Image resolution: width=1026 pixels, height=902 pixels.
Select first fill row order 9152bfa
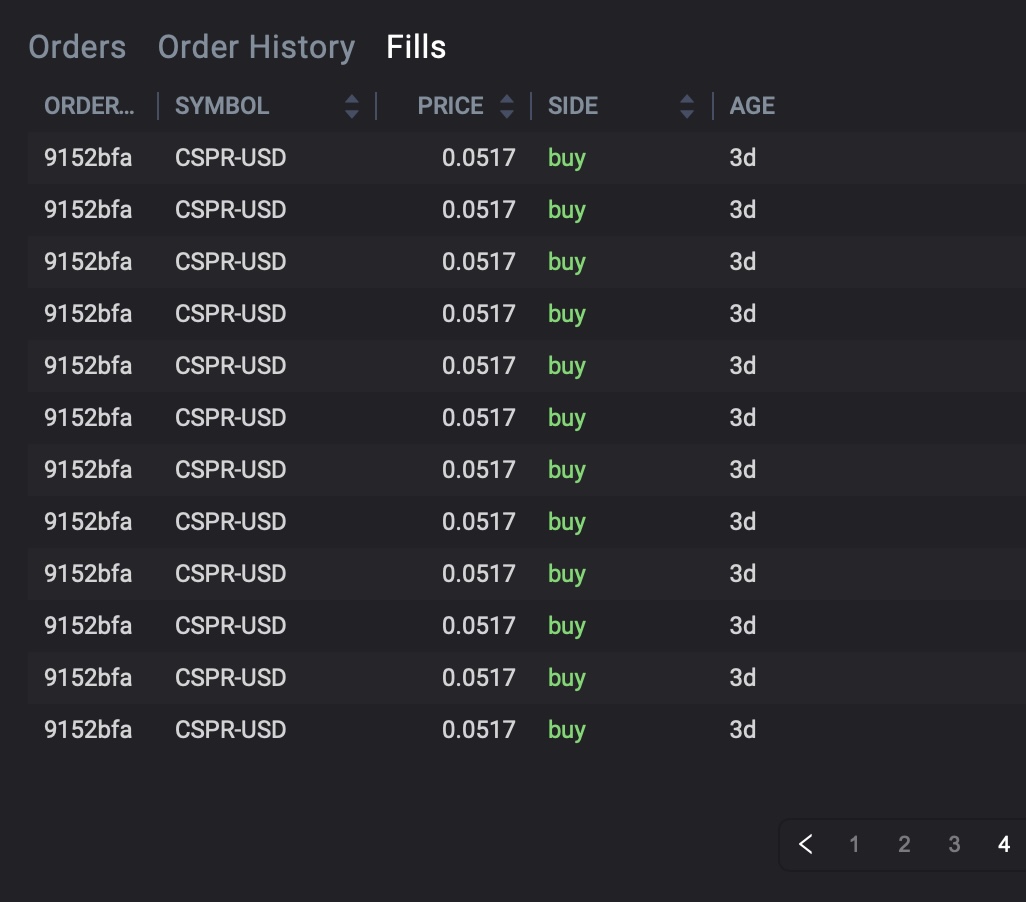[88, 158]
